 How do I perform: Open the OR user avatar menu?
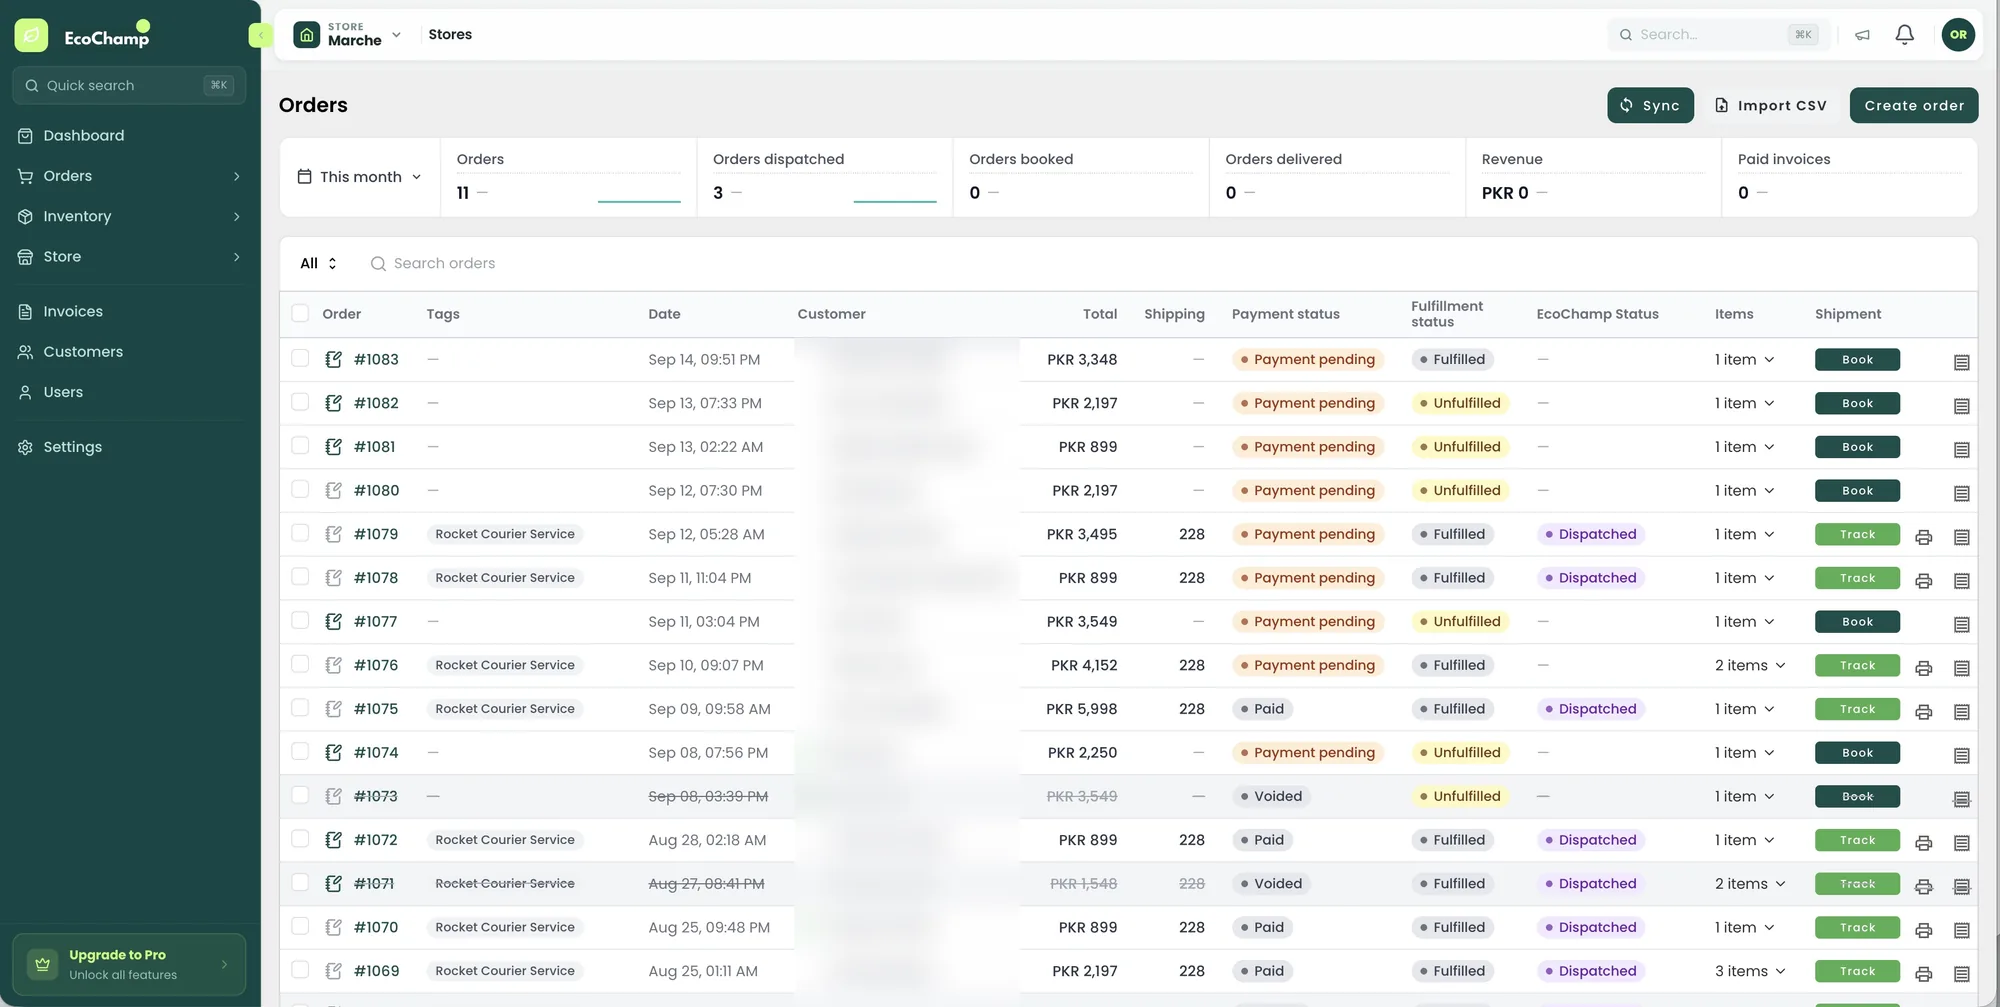click(x=1958, y=35)
